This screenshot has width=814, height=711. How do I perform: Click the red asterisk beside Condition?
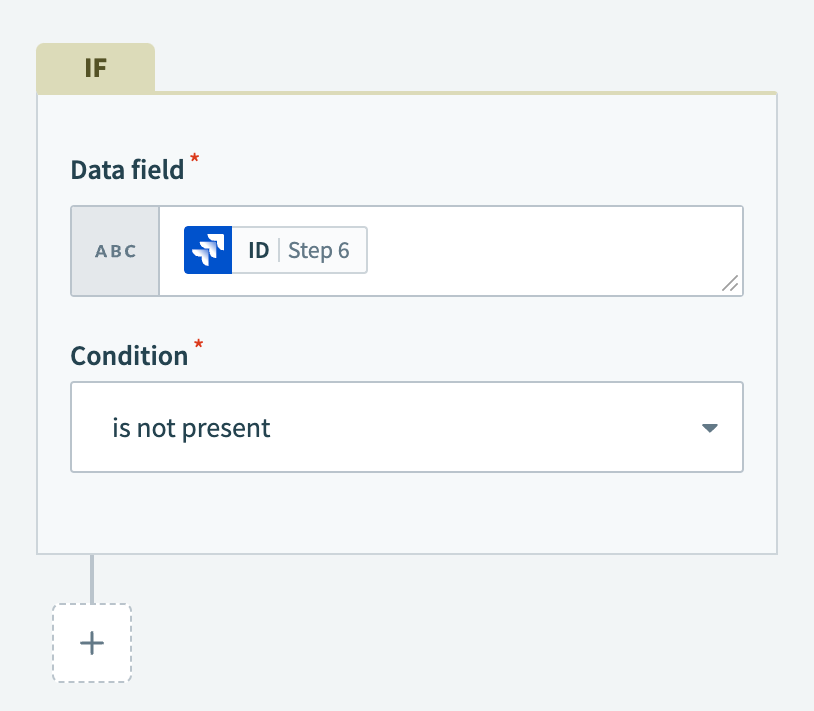pyautogui.click(x=198, y=346)
